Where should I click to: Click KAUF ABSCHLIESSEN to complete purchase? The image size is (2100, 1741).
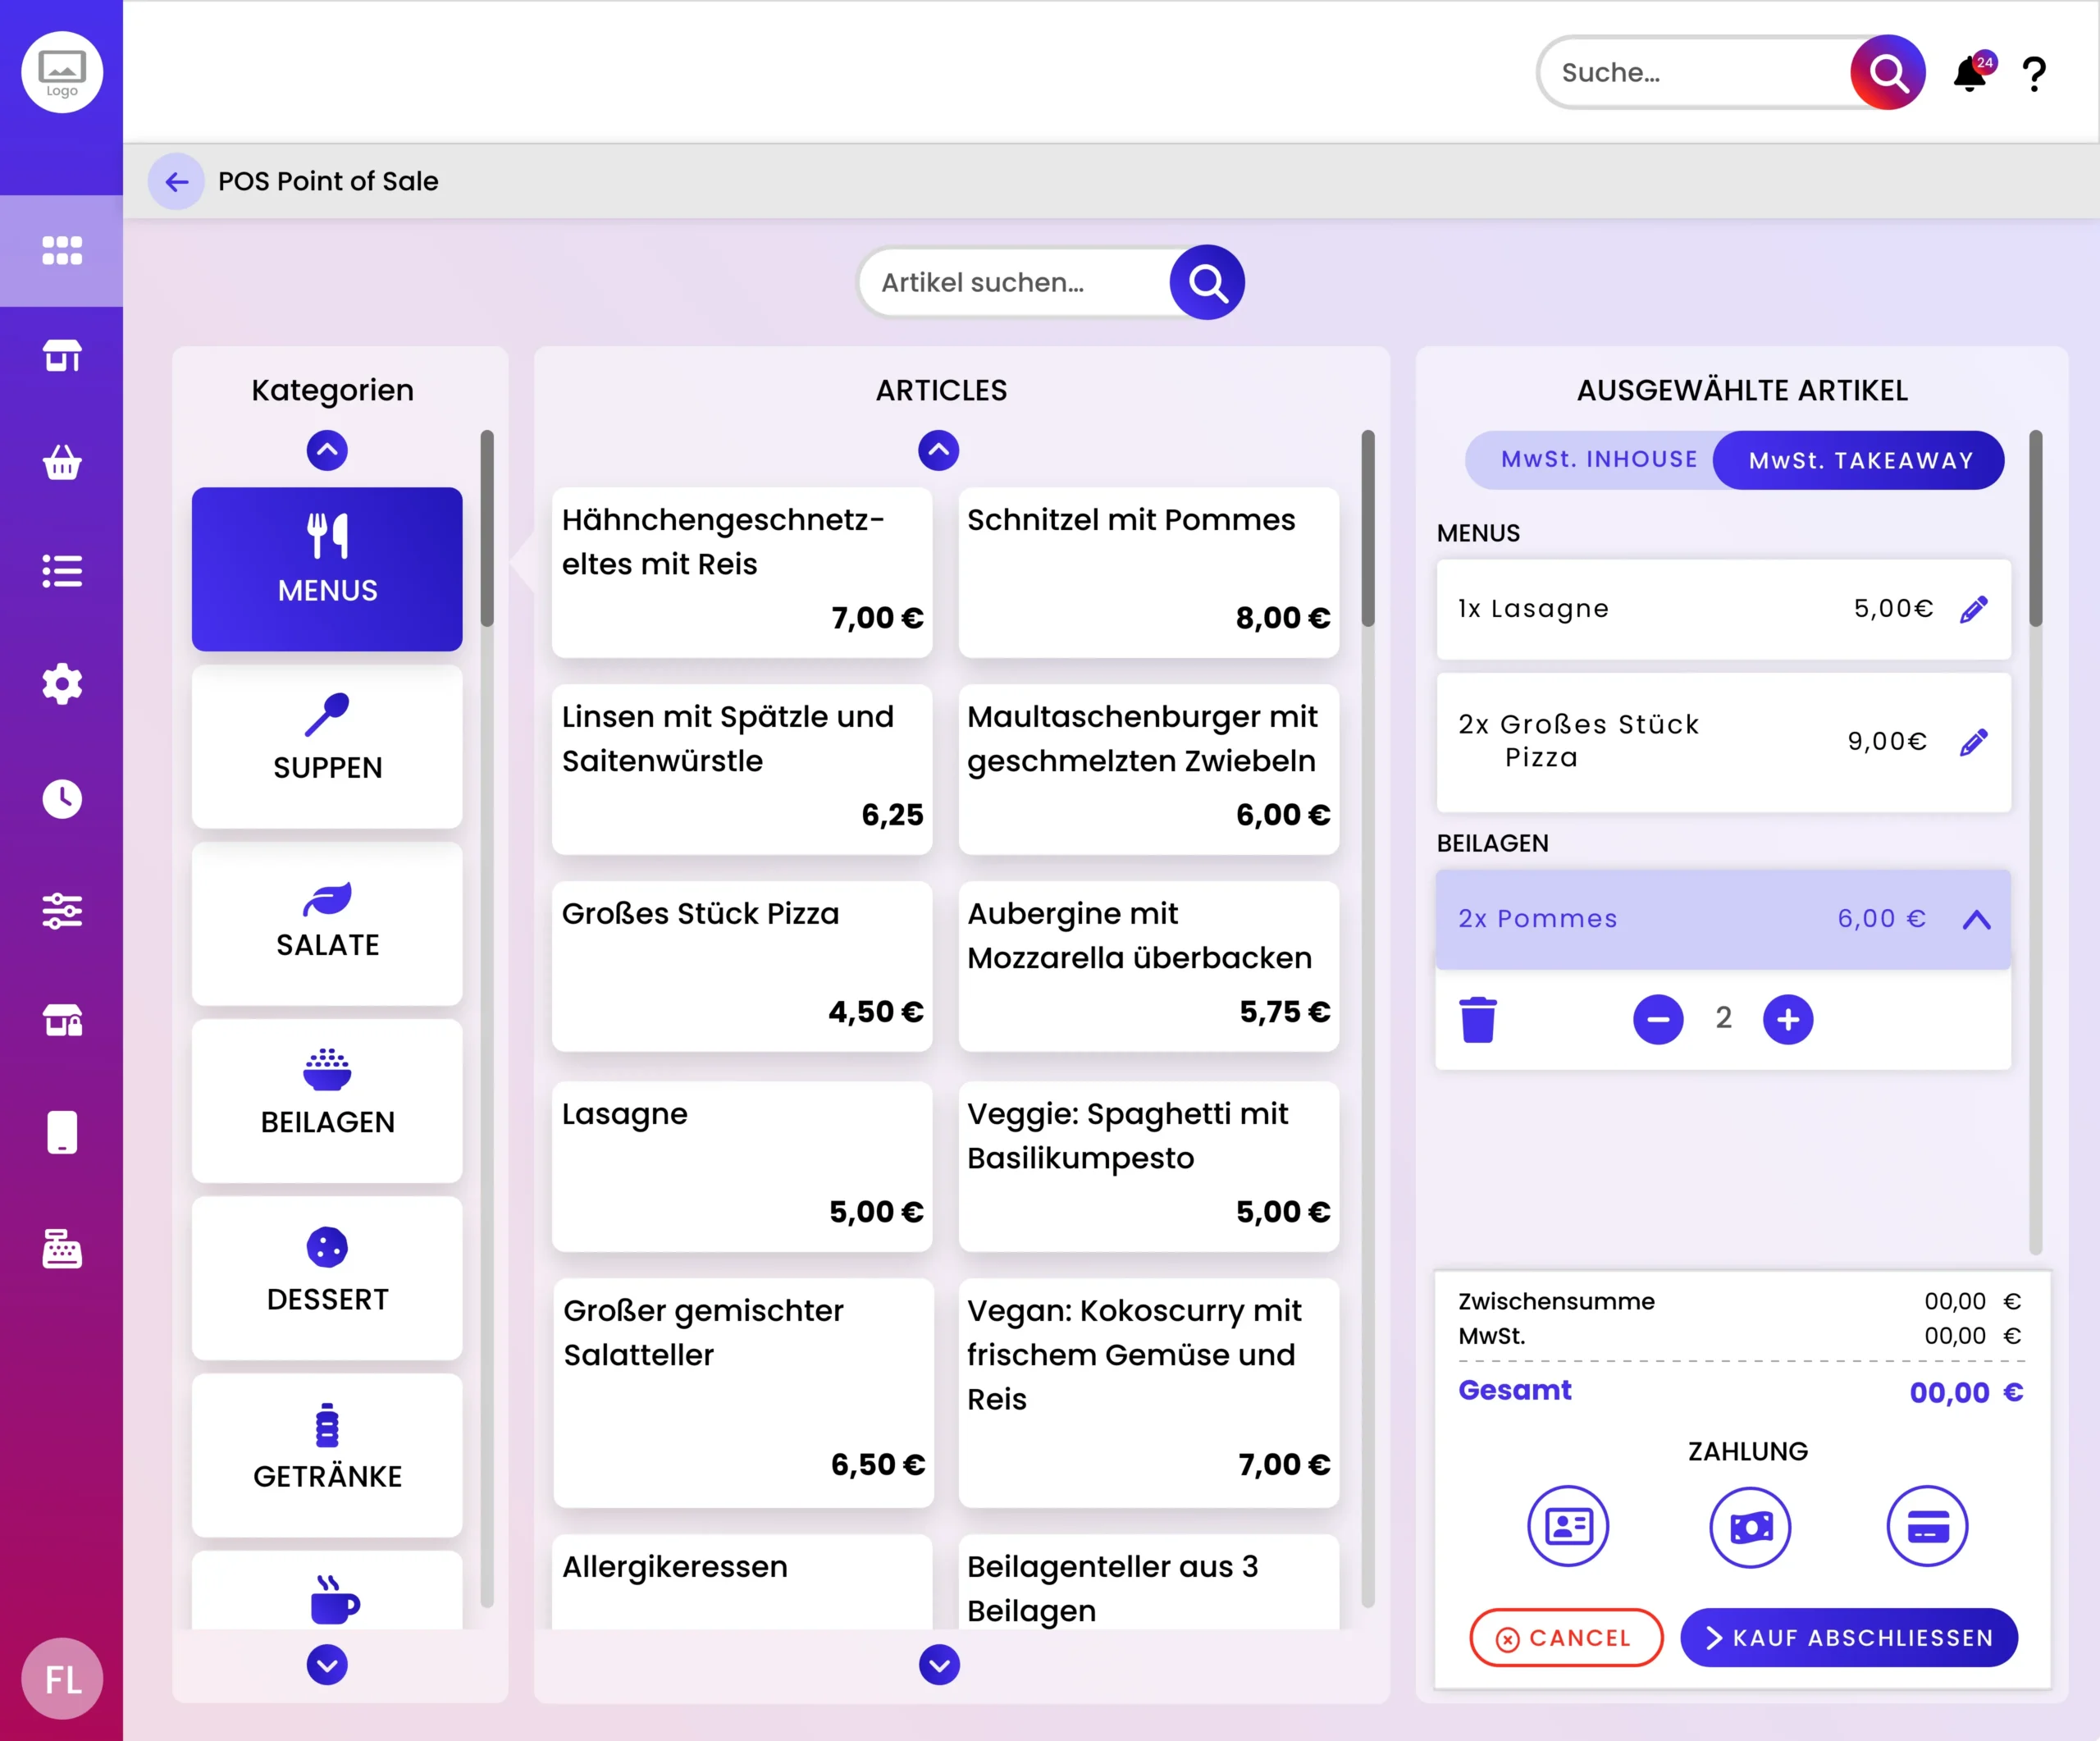point(1849,1638)
